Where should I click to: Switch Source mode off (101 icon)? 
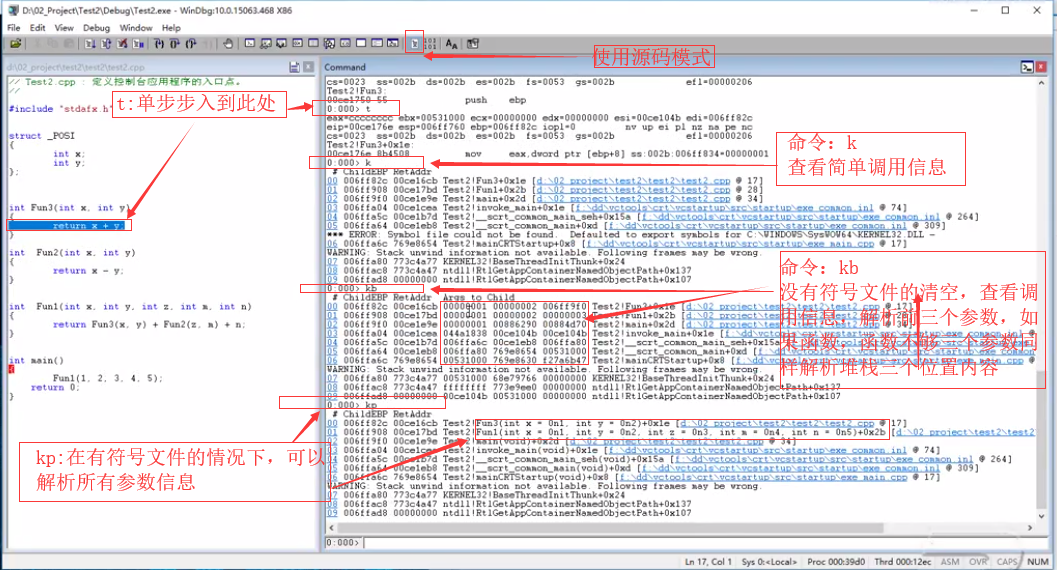pyautogui.click(x=431, y=44)
